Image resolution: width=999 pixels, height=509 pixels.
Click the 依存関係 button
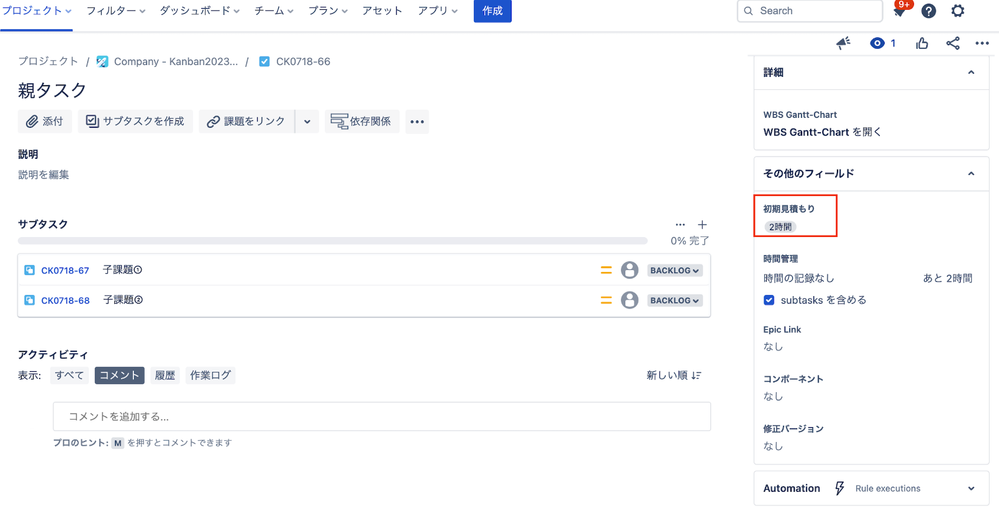pyautogui.click(x=362, y=121)
